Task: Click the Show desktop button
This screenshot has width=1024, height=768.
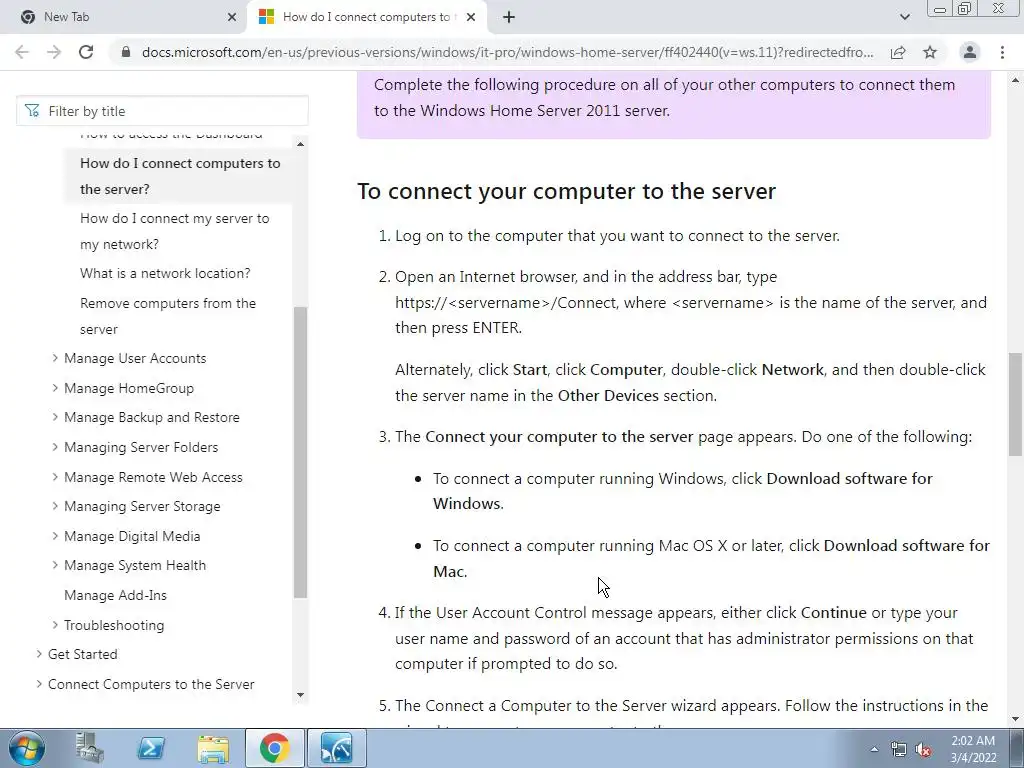Action: pyautogui.click(x=1017, y=748)
